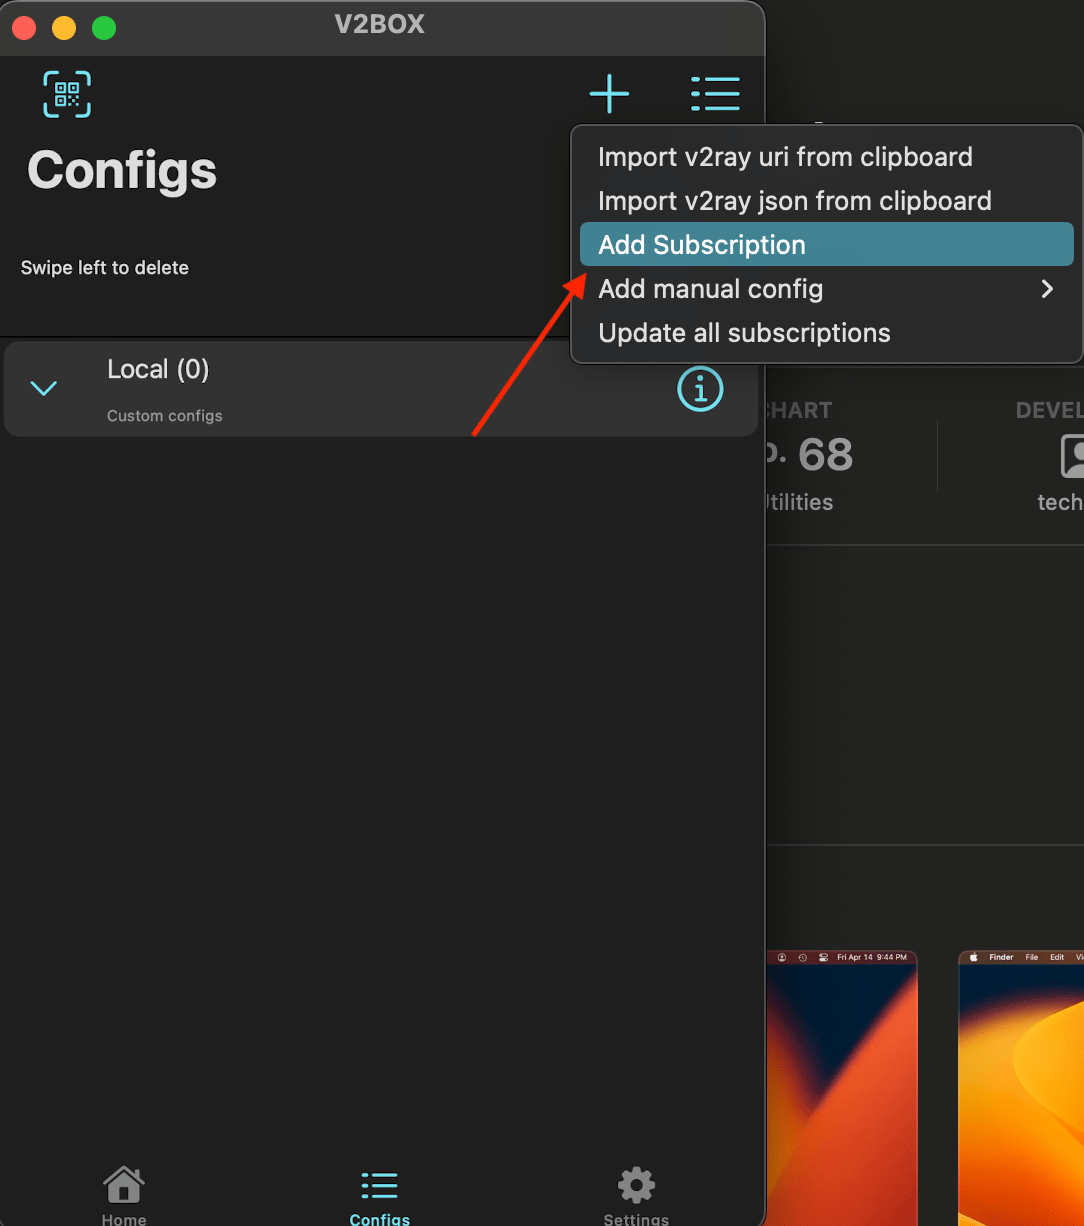Screen dimensions: 1084x1226
Task: Open Add manual config submenu
Action: (826, 289)
